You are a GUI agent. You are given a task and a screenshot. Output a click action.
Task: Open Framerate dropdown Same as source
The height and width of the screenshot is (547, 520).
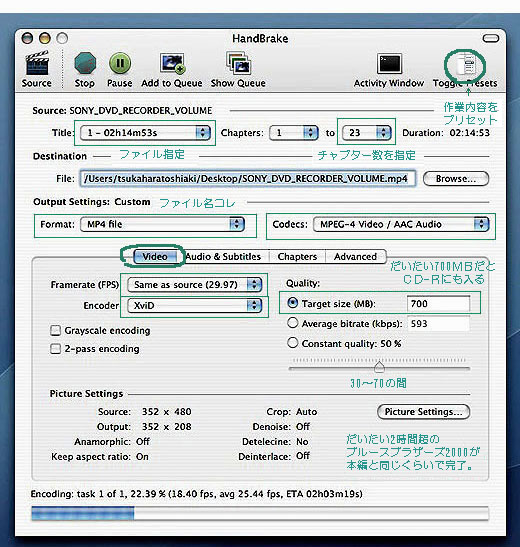[195, 285]
